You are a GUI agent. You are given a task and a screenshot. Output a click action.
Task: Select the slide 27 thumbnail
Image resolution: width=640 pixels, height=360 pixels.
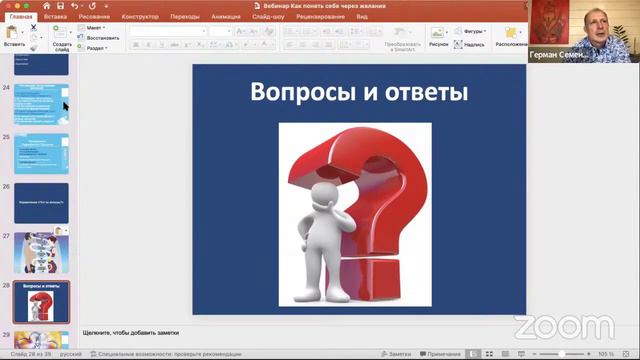(41, 252)
